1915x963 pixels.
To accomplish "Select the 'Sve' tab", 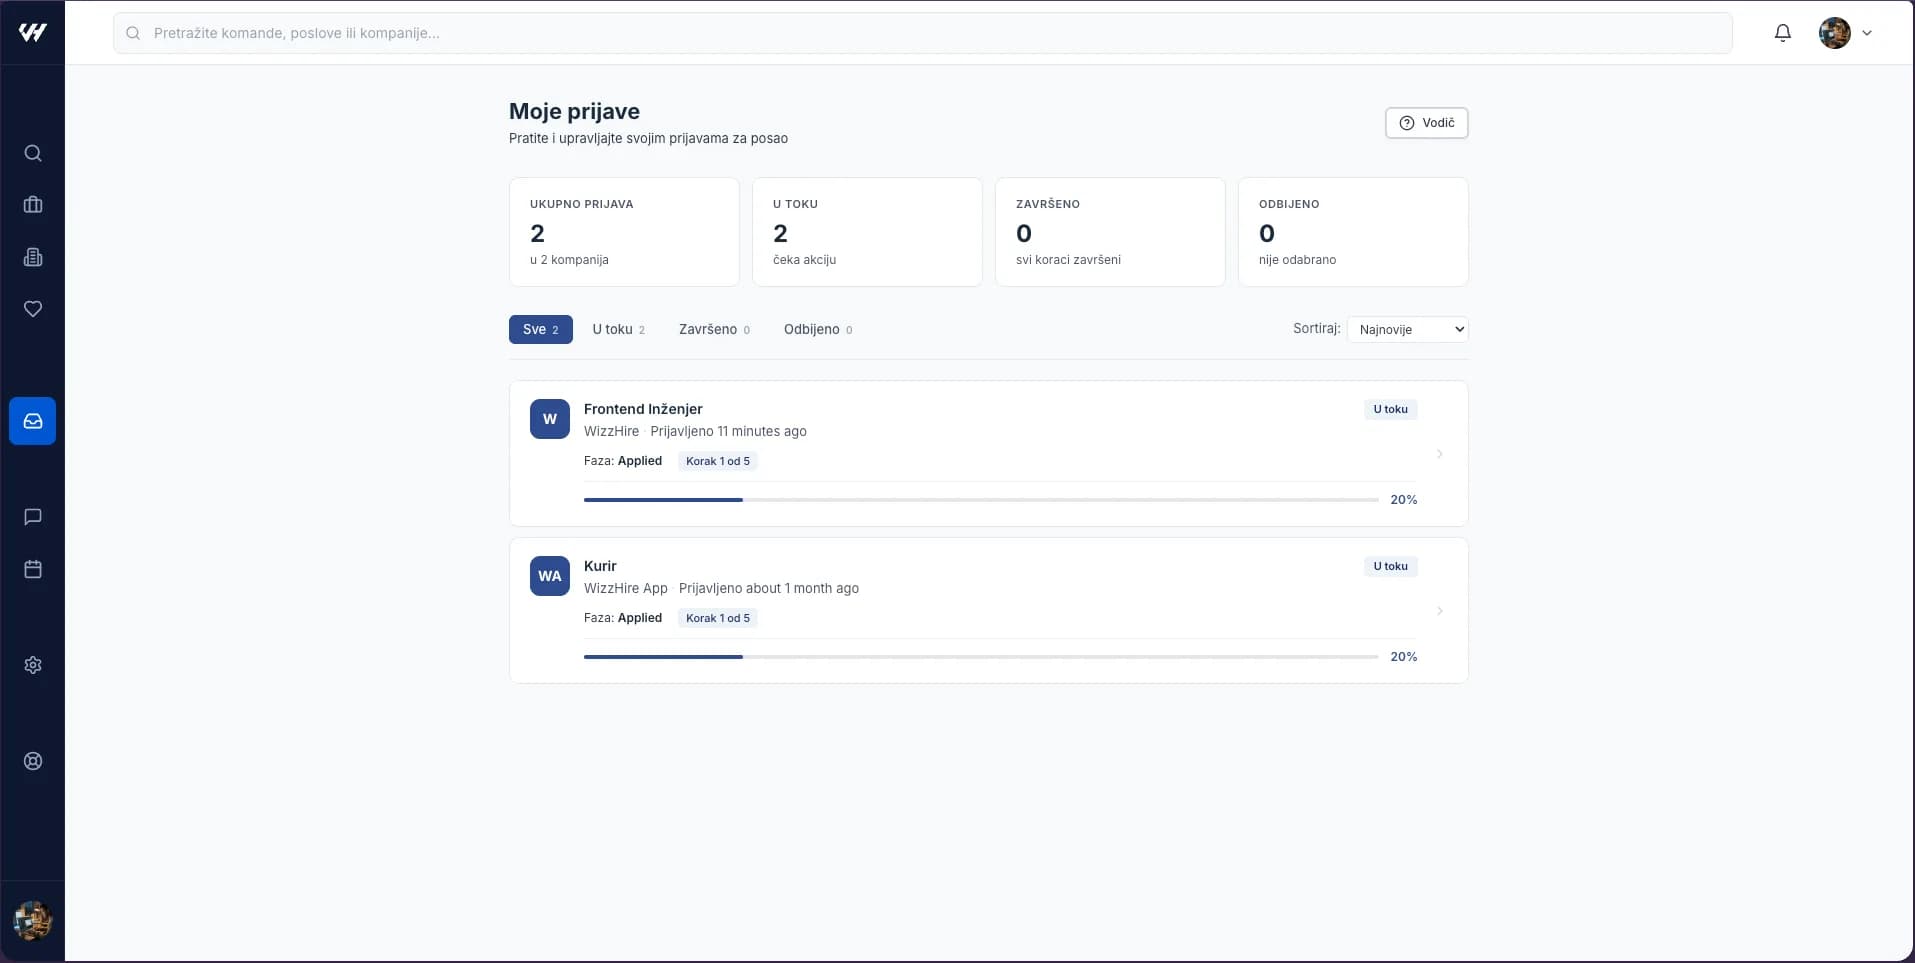I will (541, 329).
